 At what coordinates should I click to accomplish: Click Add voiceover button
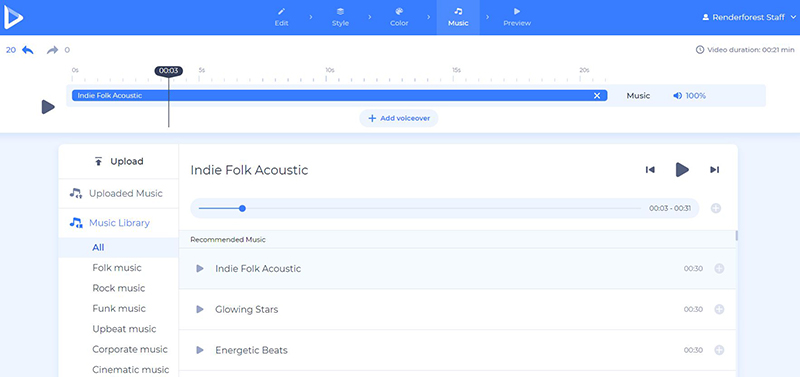point(399,118)
